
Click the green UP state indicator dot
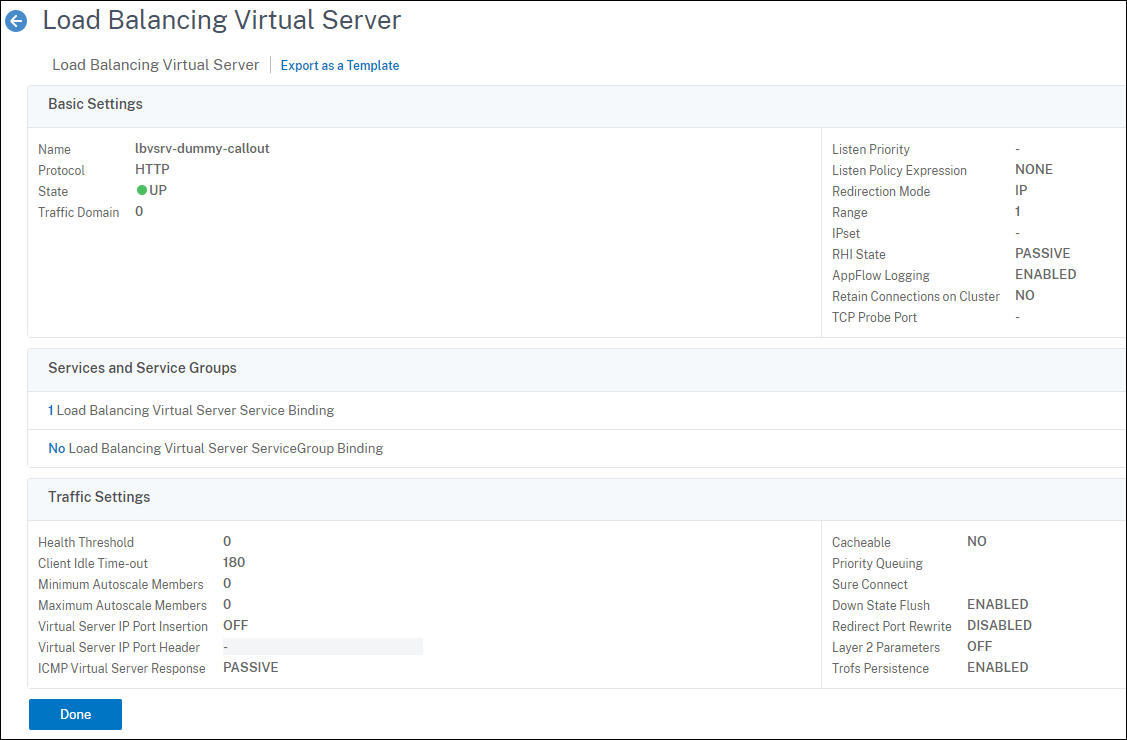coord(142,191)
